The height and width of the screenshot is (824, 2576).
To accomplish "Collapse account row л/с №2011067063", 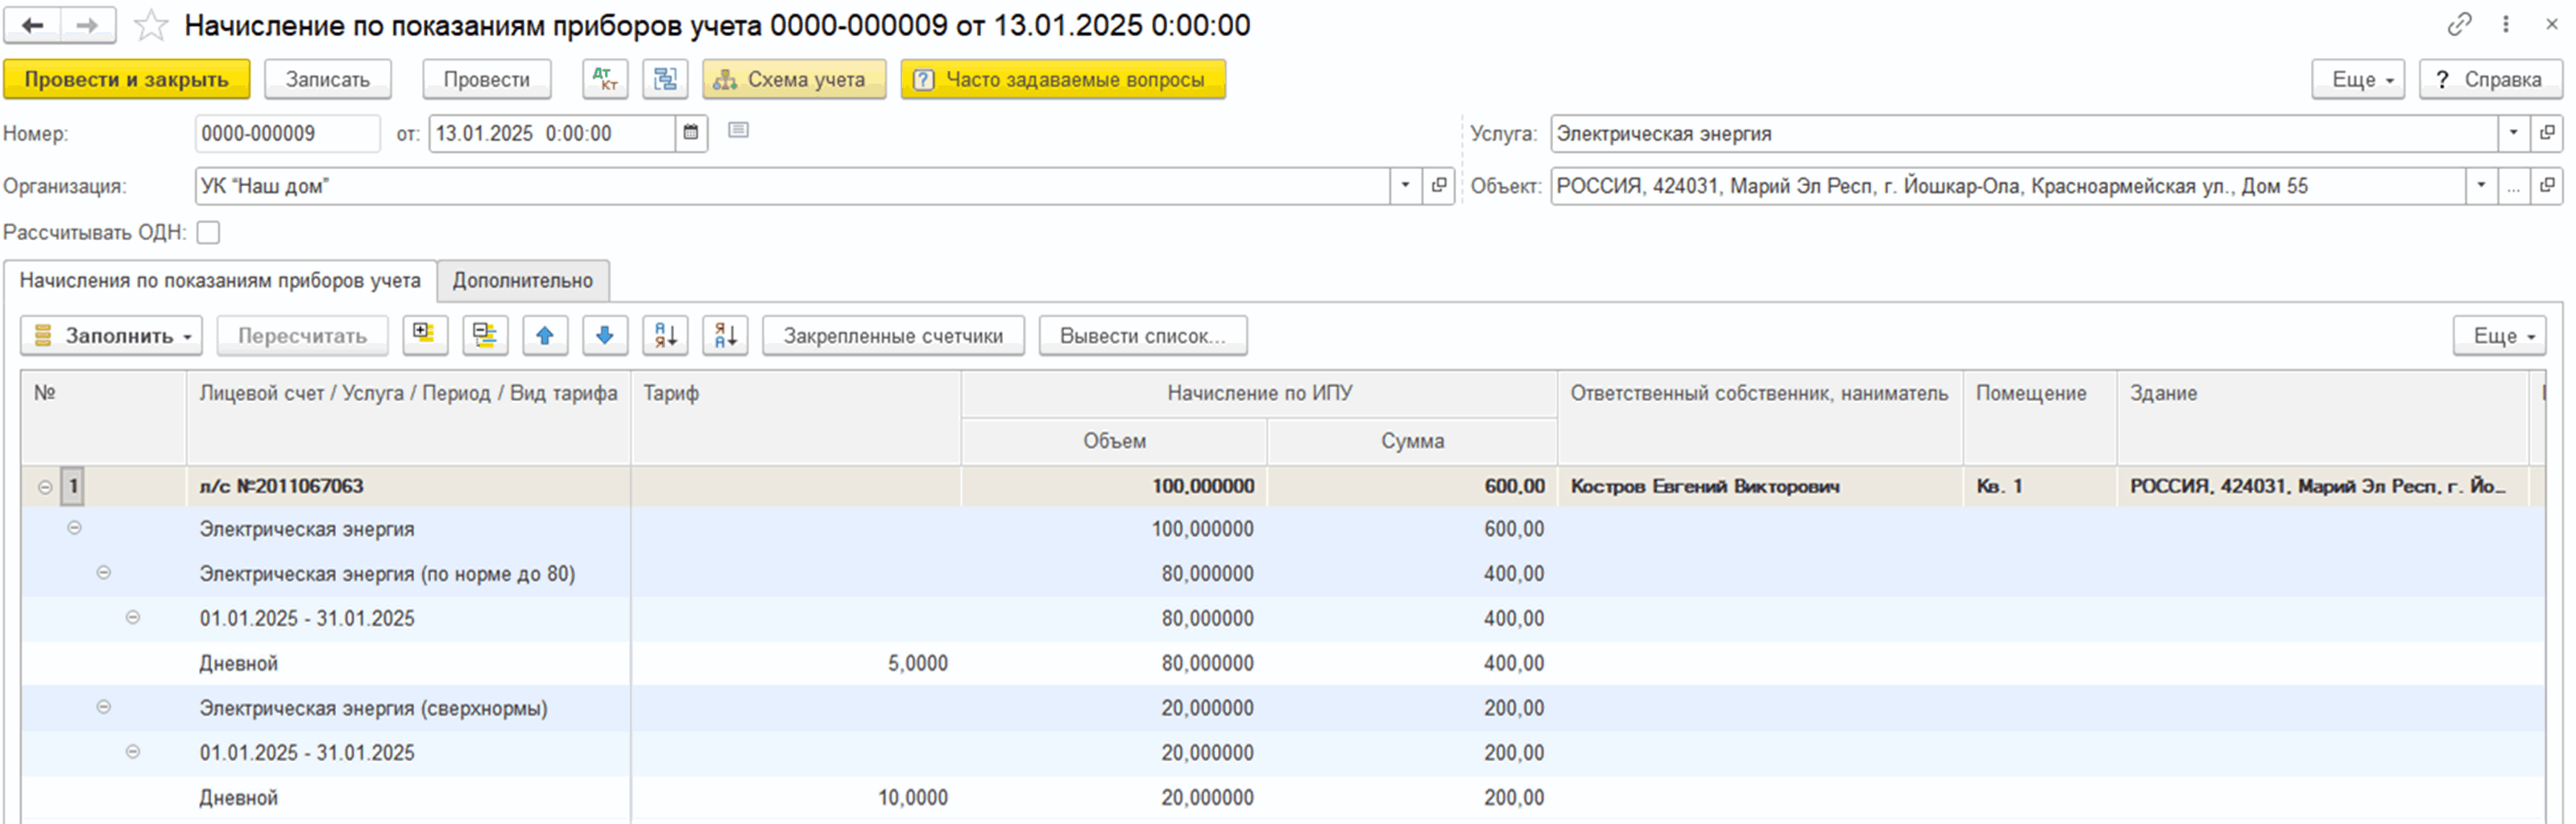I will (45, 487).
